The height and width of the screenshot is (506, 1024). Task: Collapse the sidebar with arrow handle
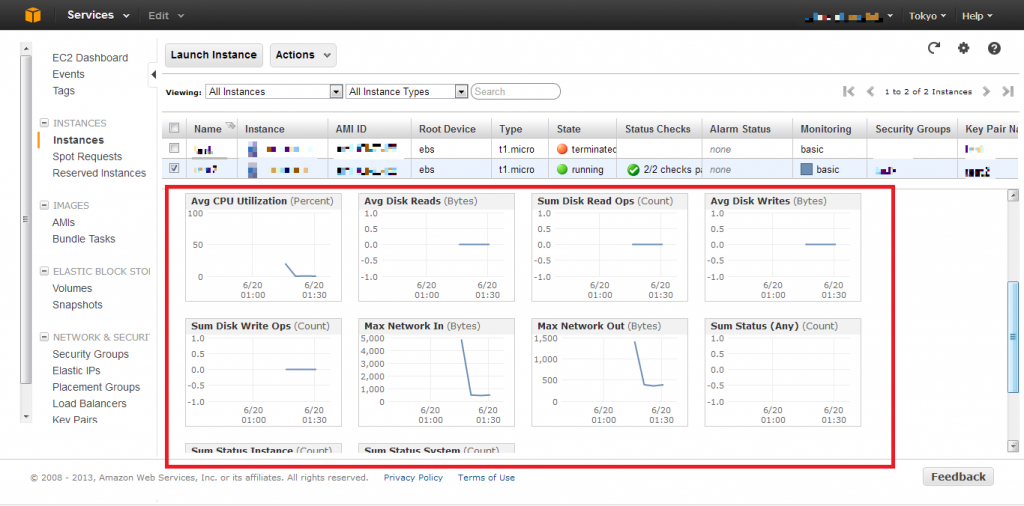pos(153,74)
